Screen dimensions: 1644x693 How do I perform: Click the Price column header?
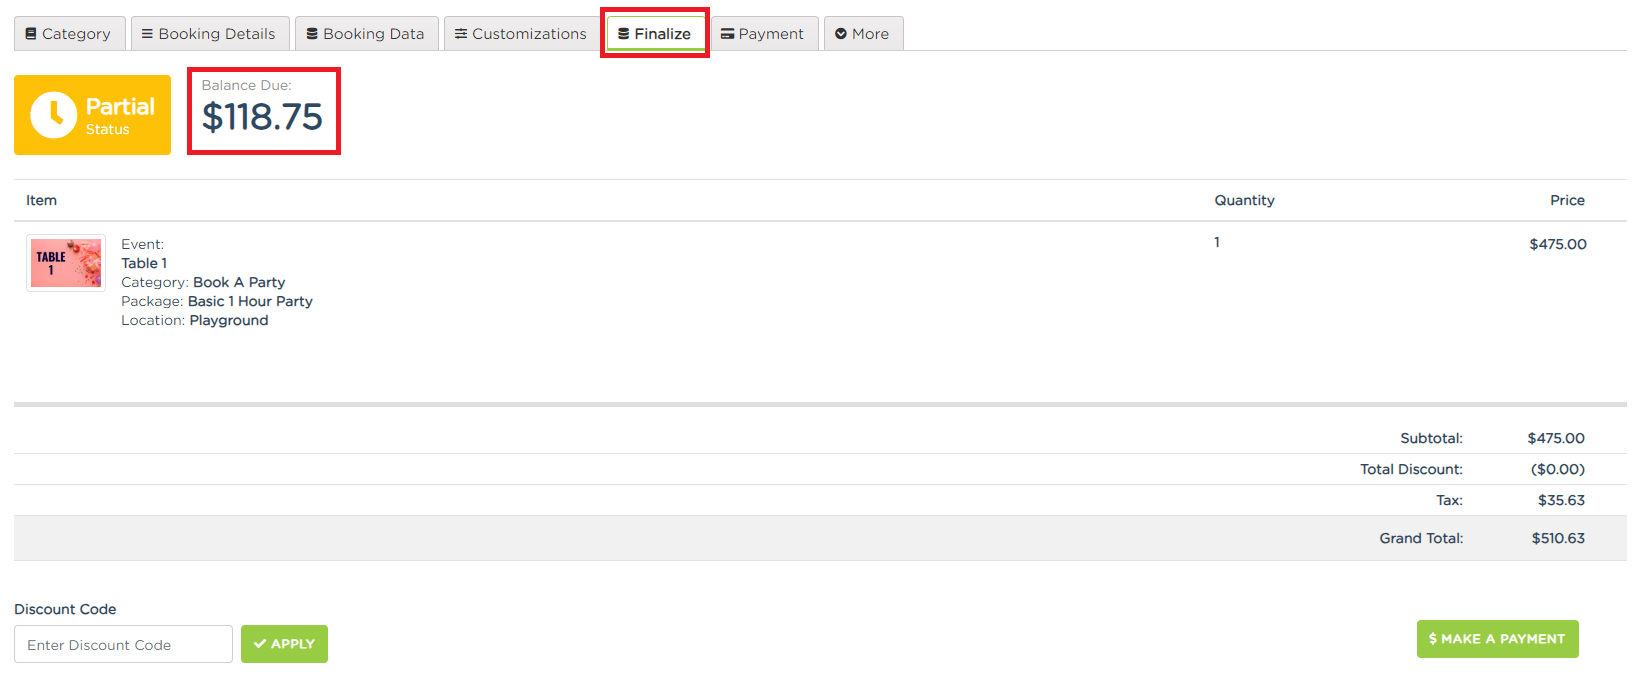(1567, 200)
